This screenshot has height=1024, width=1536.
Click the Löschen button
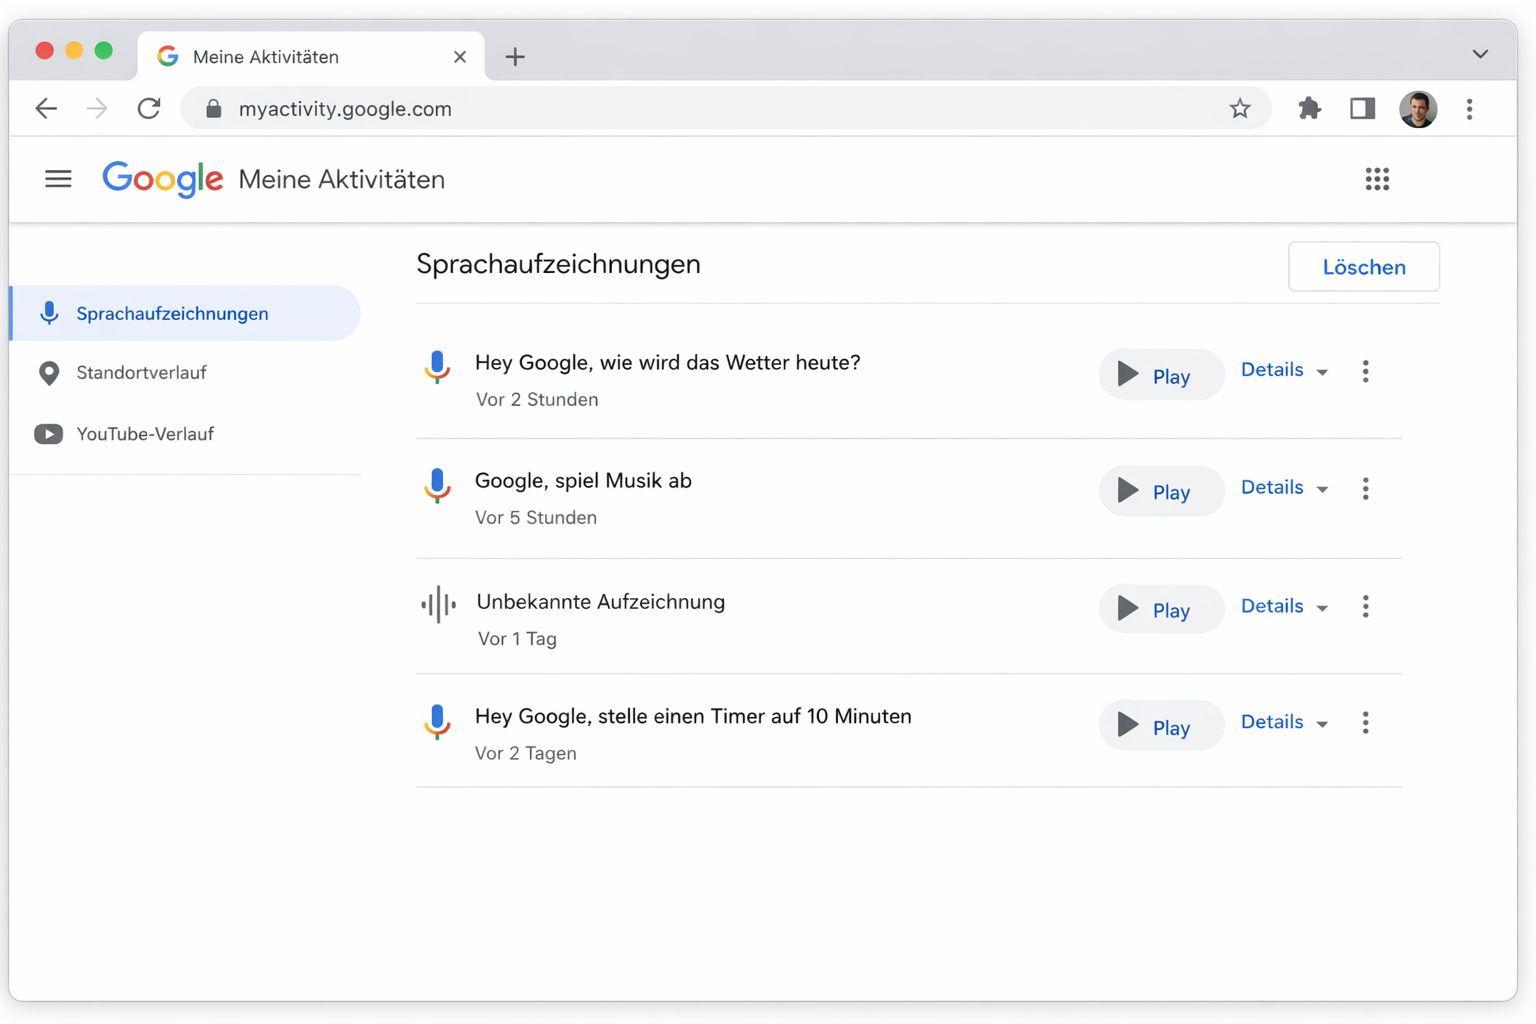(x=1364, y=267)
